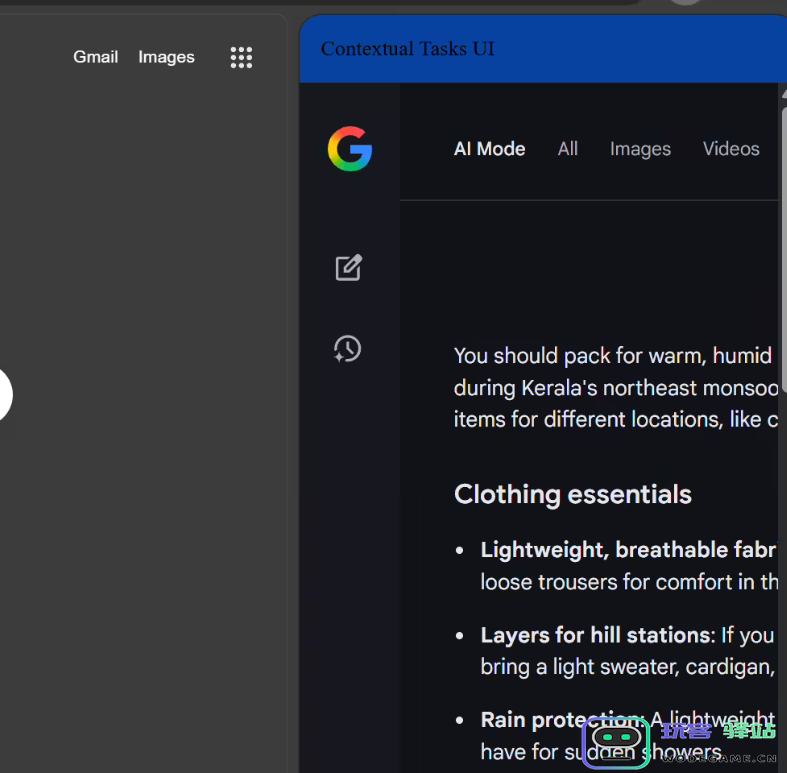
Task: Open Gmail from the top bar
Action: 95,57
